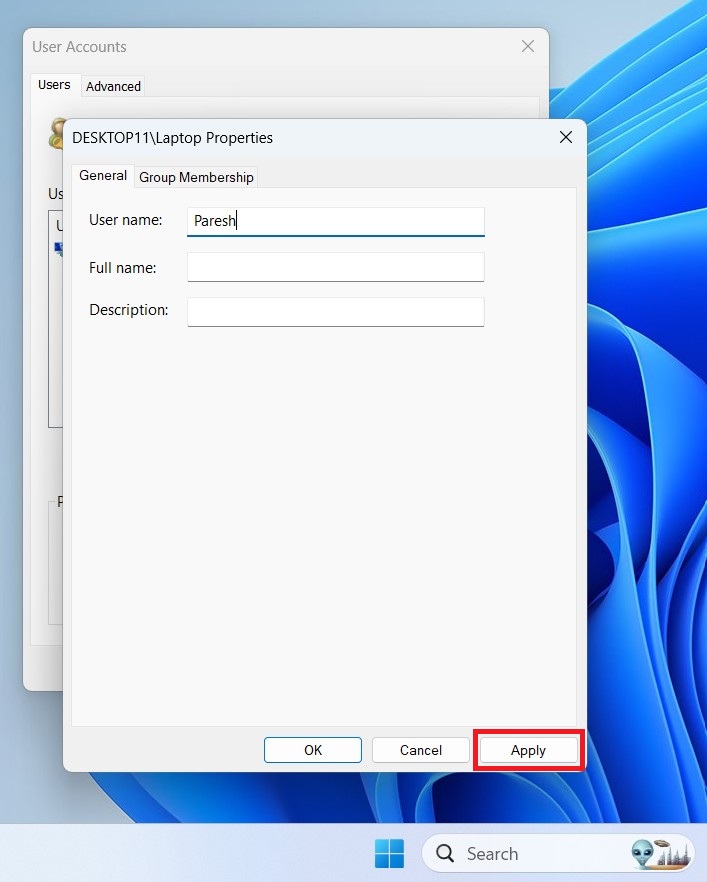
Task: Click the DESKTOP11\Laptop Properties title bar
Action: click(300, 138)
